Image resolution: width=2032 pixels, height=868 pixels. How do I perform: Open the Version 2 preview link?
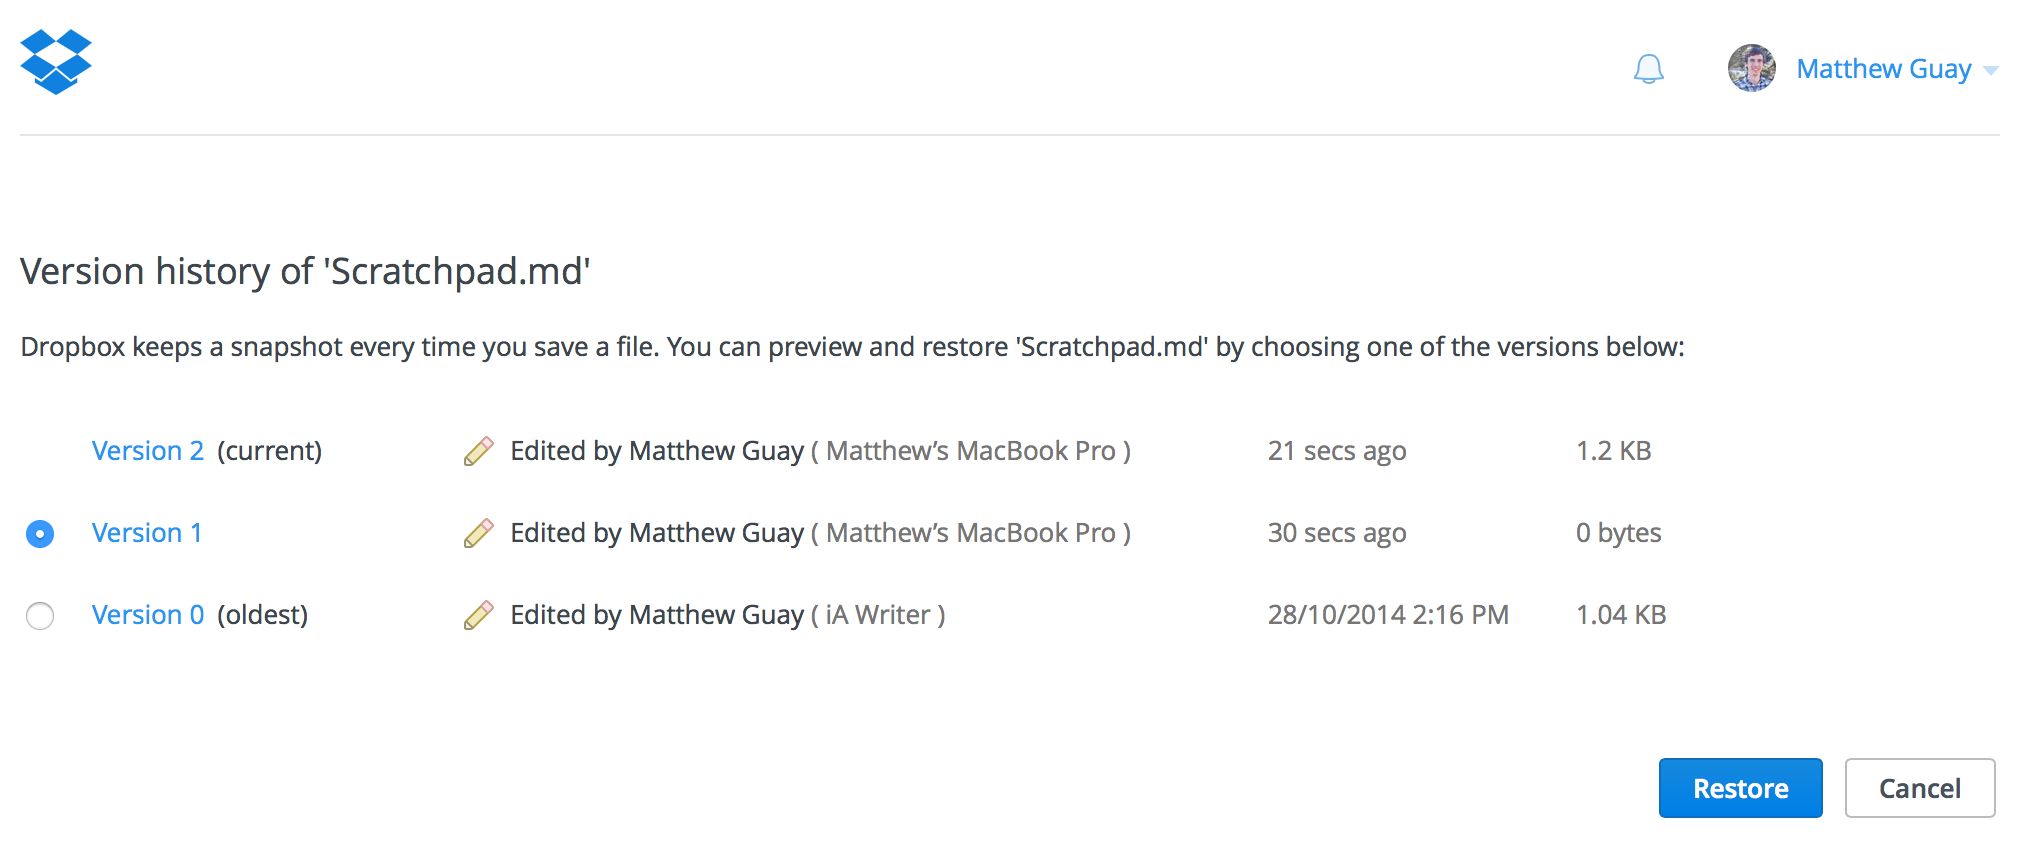[x=148, y=451]
